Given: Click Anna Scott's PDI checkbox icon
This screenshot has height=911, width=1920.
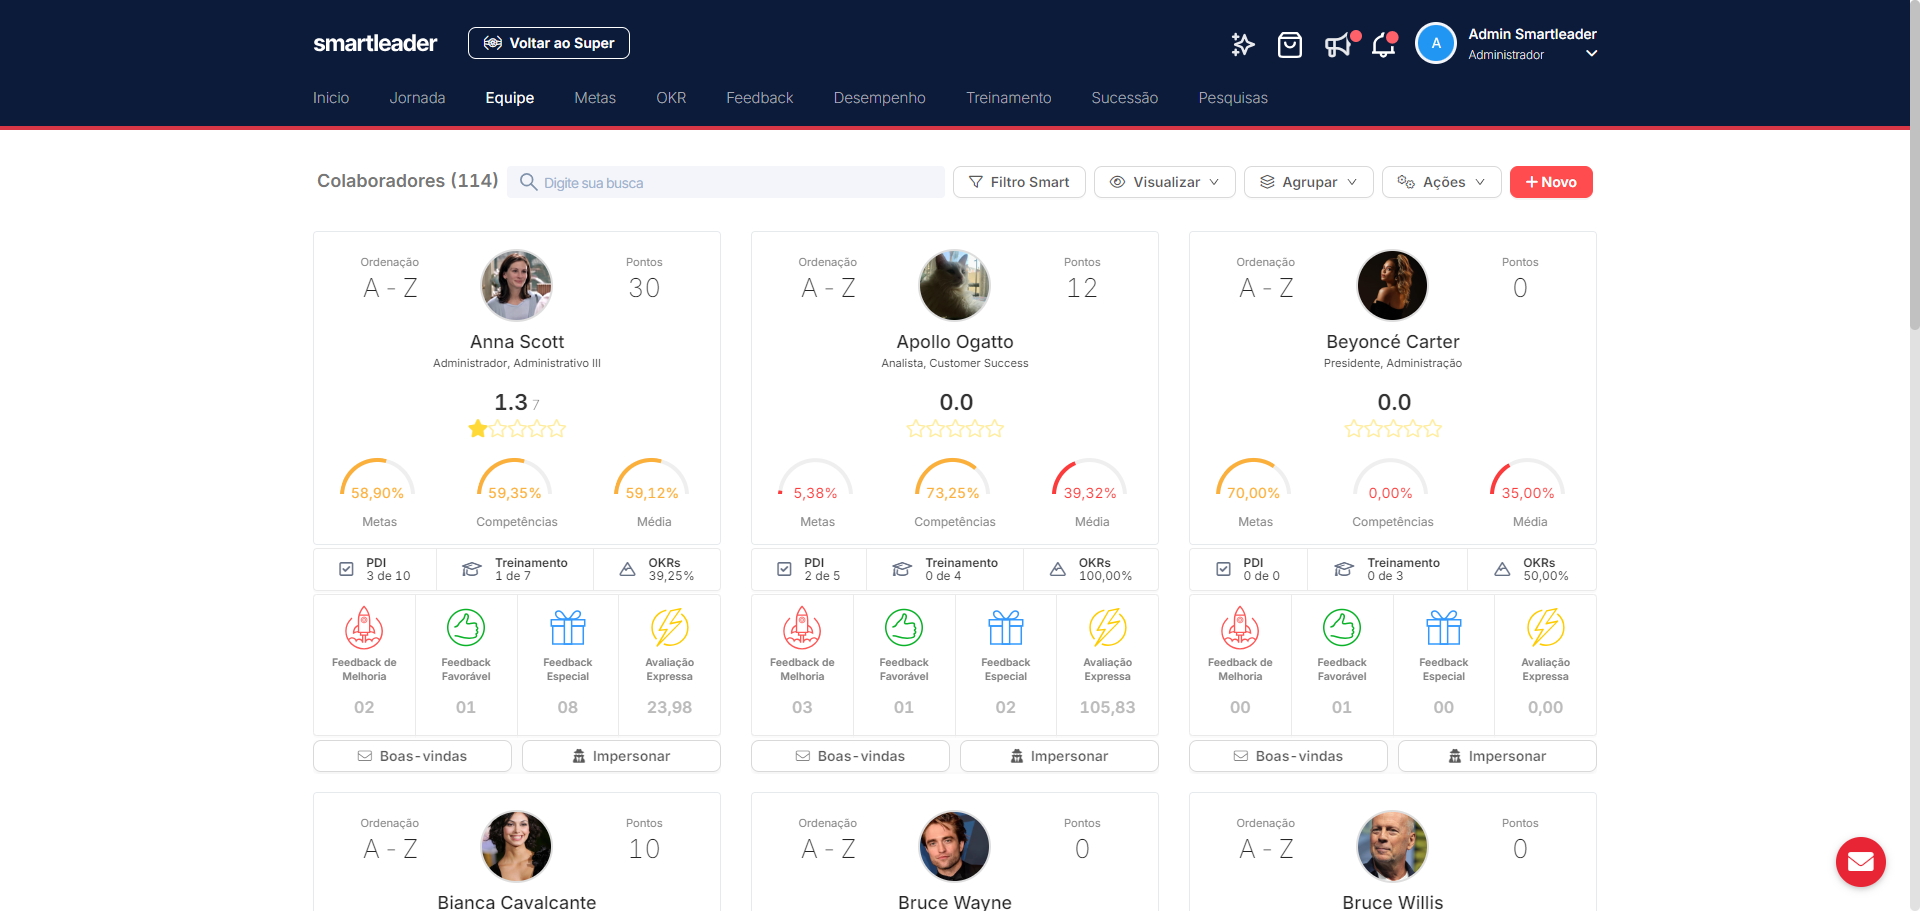Looking at the screenshot, I should tap(346, 569).
